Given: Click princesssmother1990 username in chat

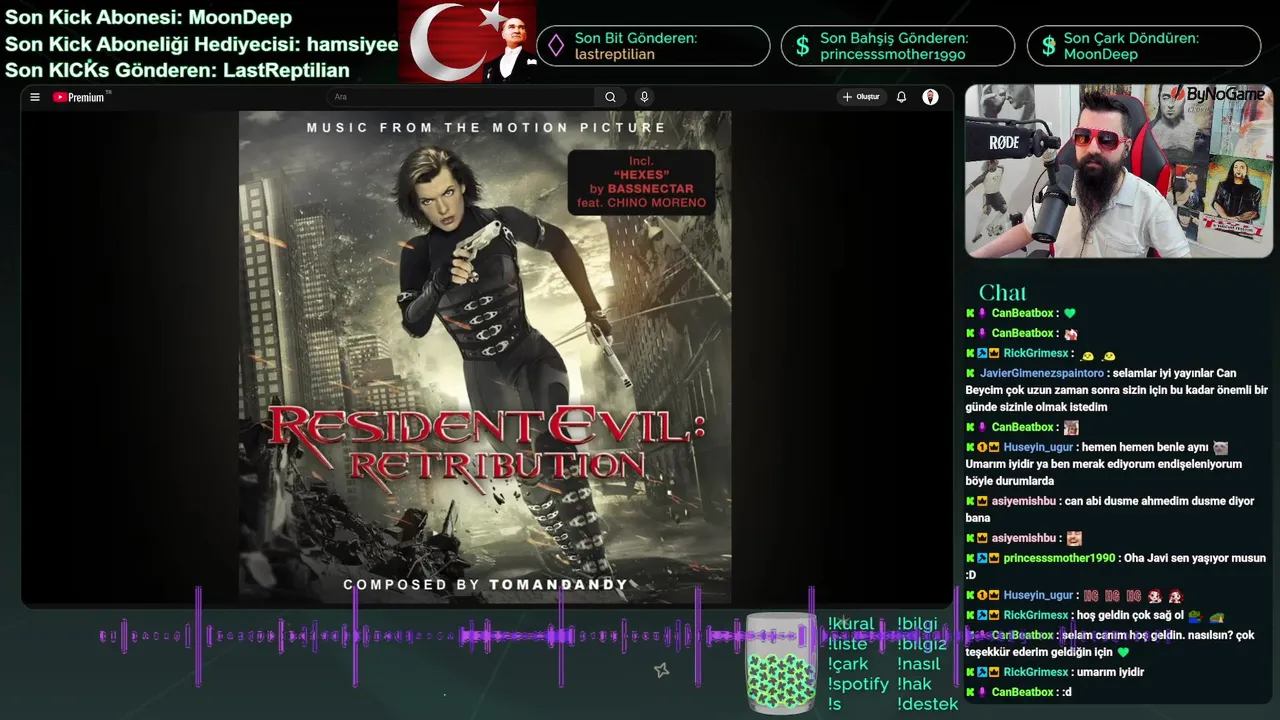Looking at the screenshot, I should tap(1059, 558).
